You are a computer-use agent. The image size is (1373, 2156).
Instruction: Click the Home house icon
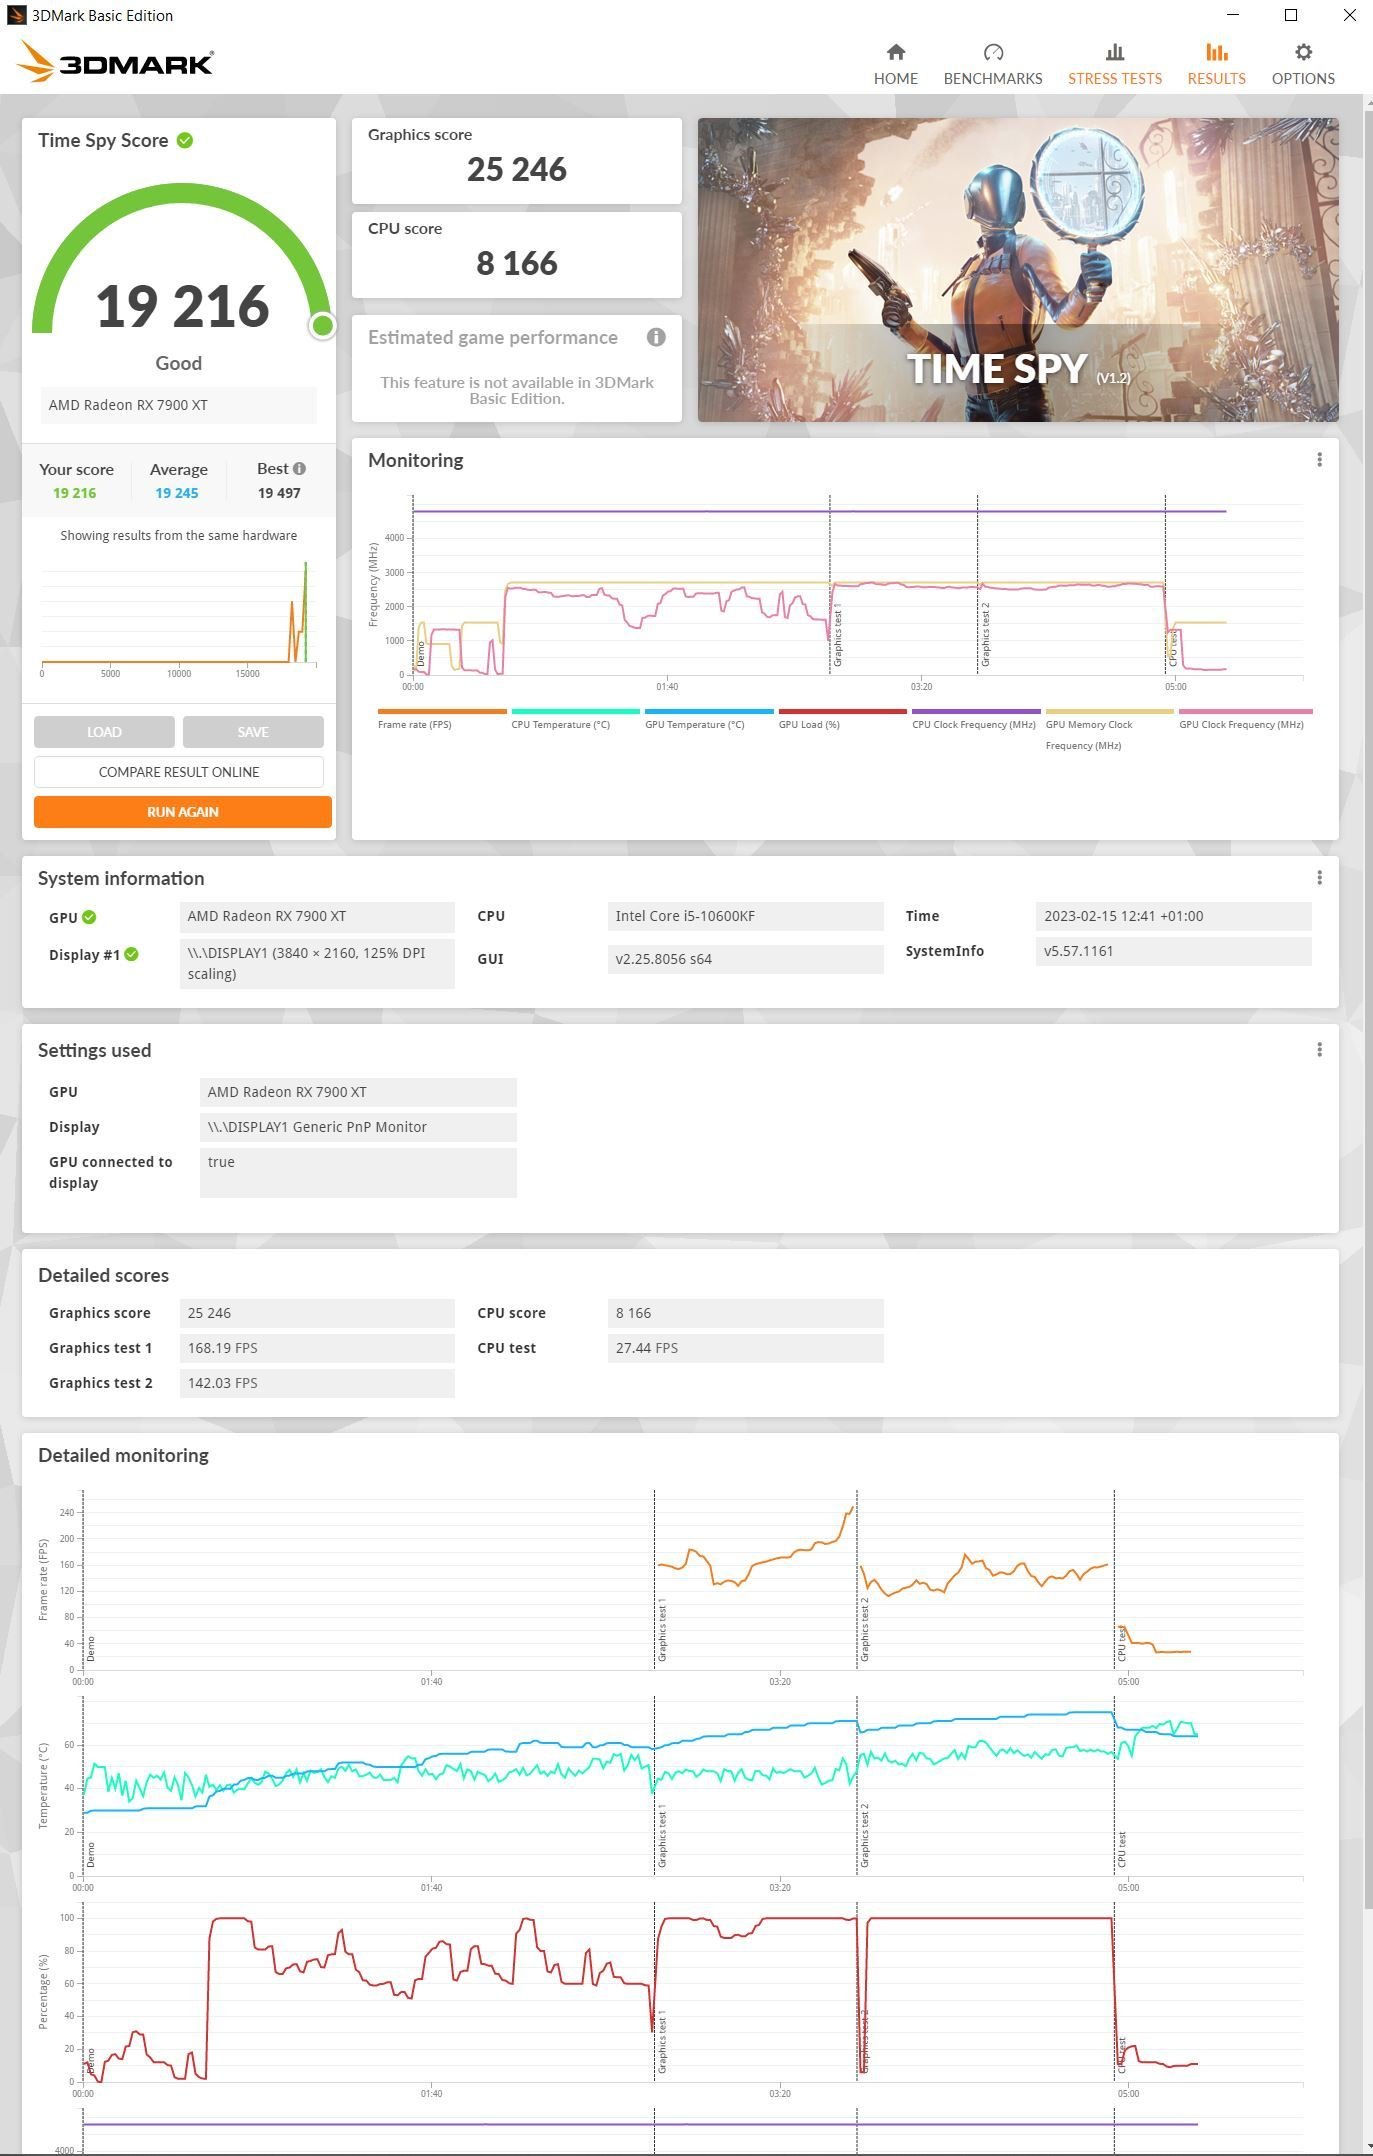[x=895, y=52]
